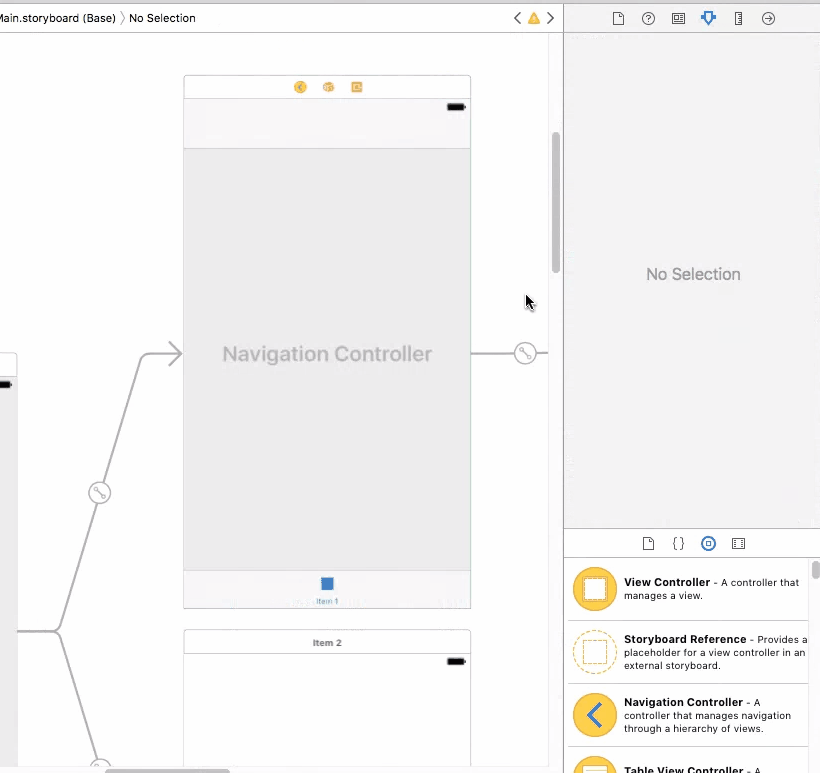The width and height of the screenshot is (820, 773).
Task: Show the Identity inspector
Action: click(678, 19)
